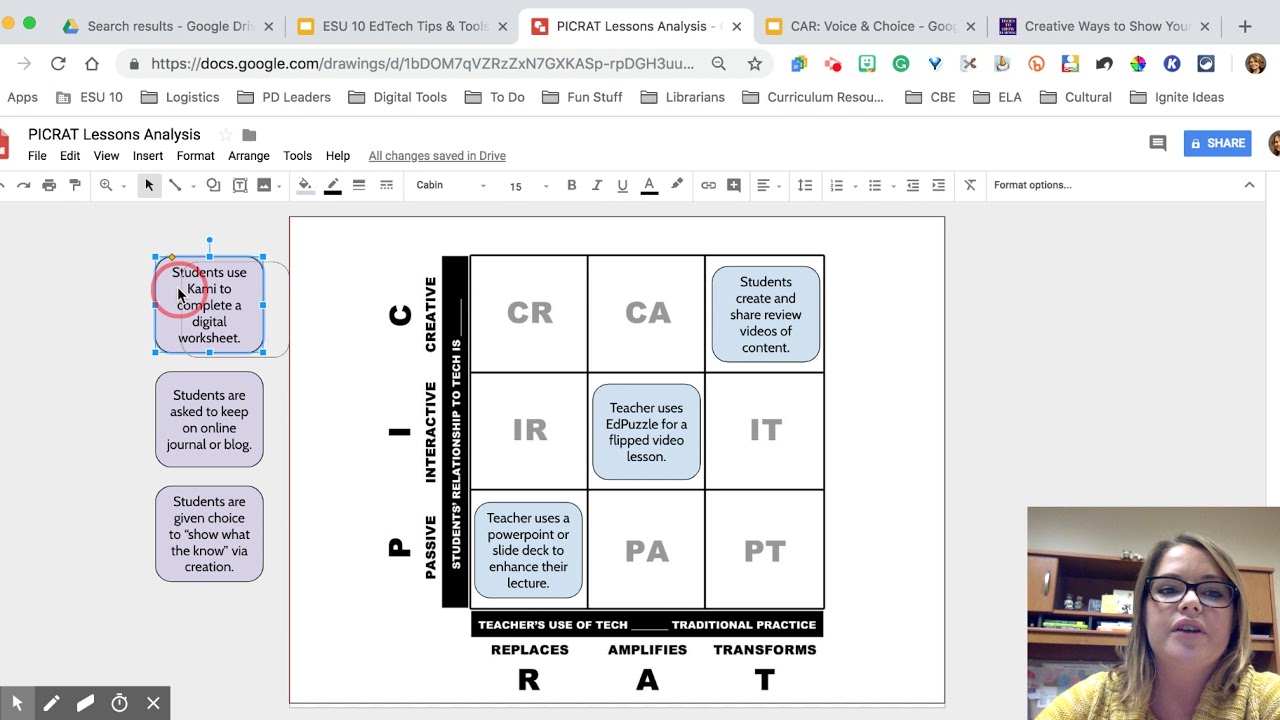Open the Edit menu
1280x720 pixels.
pyautogui.click(x=70, y=156)
